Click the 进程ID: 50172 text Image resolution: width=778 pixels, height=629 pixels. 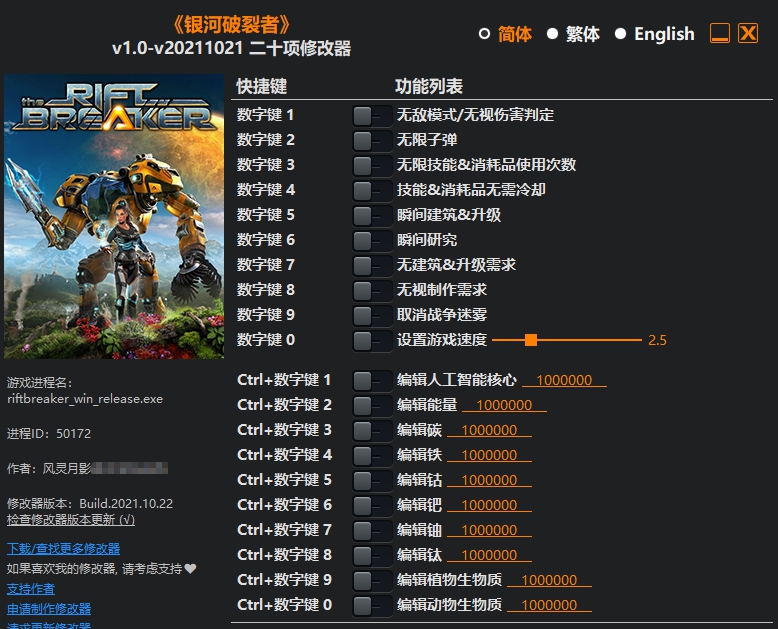(49, 434)
